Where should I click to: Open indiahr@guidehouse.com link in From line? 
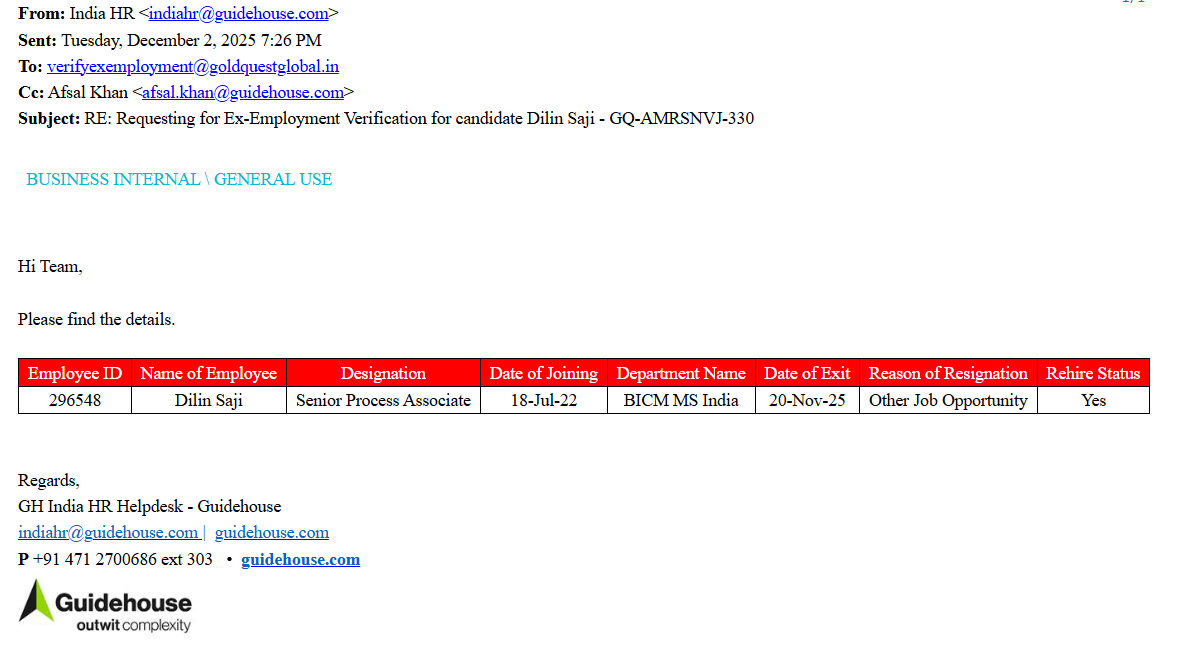click(x=238, y=14)
